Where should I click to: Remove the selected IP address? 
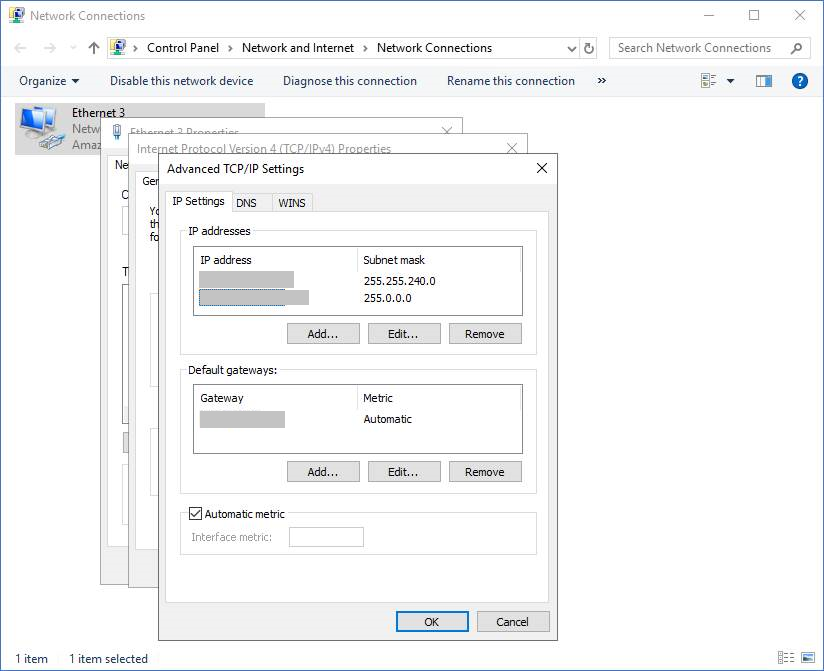(x=485, y=334)
